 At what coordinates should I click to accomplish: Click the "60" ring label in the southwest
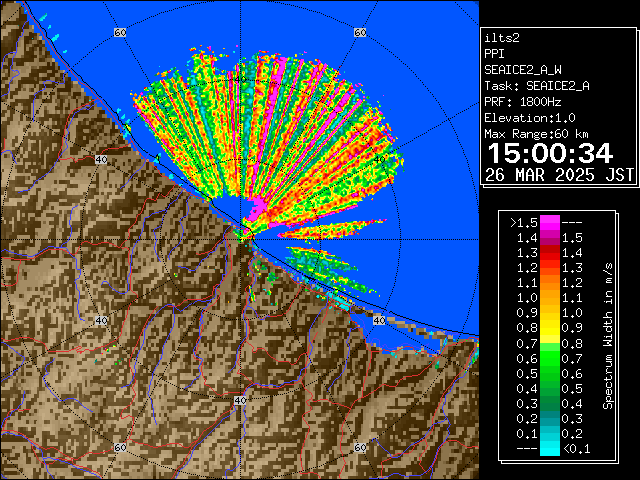120,447
